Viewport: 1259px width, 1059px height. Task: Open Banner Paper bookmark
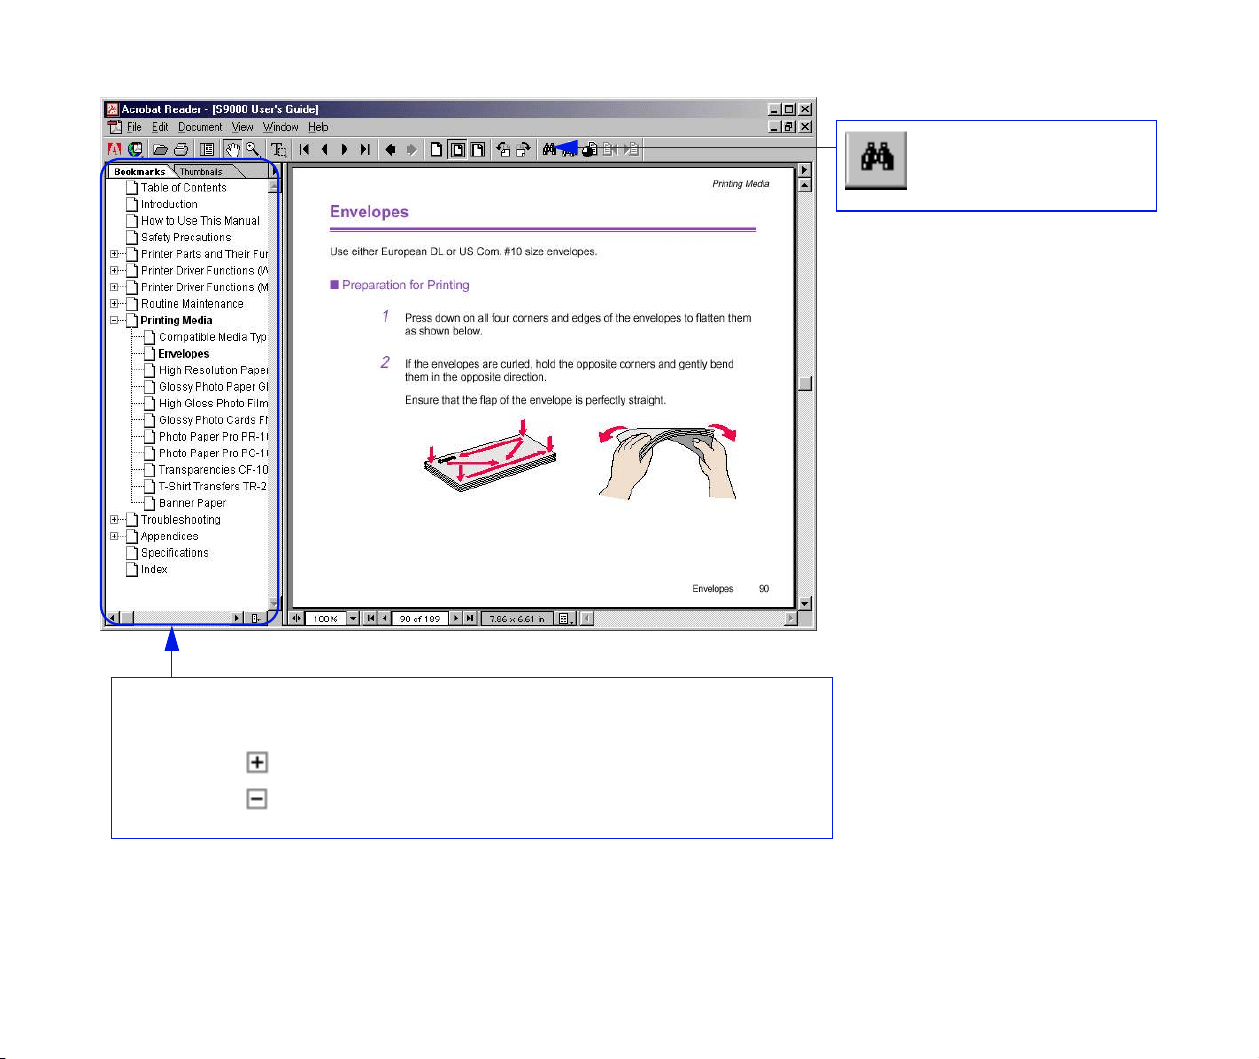pos(192,504)
